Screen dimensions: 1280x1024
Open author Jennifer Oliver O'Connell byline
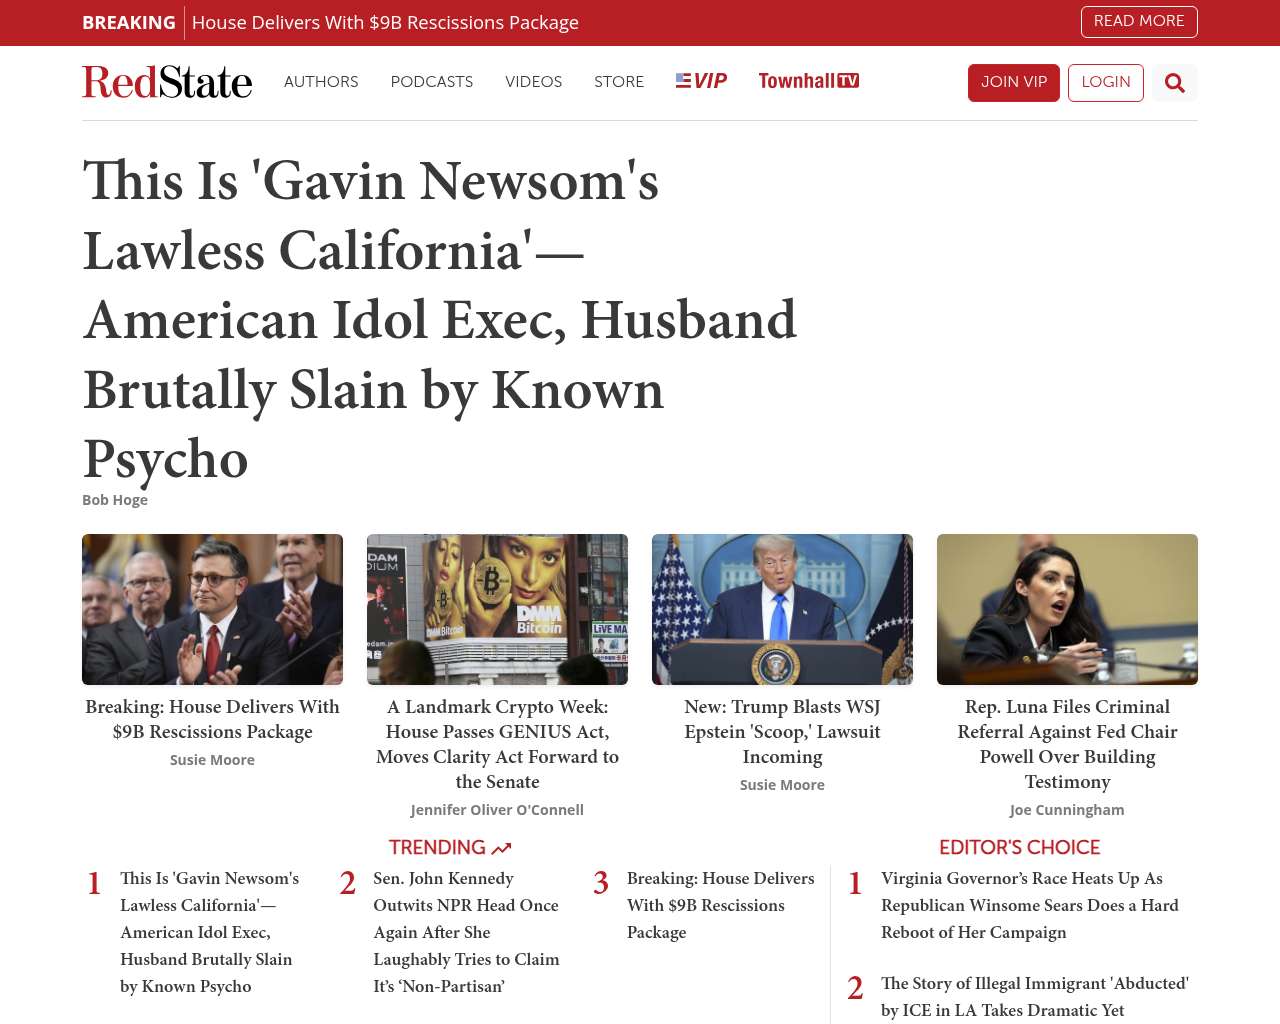coord(497,810)
